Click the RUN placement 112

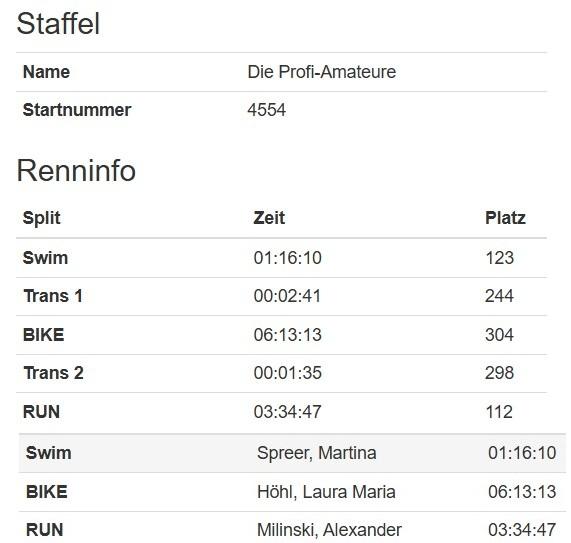(x=499, y=412)
